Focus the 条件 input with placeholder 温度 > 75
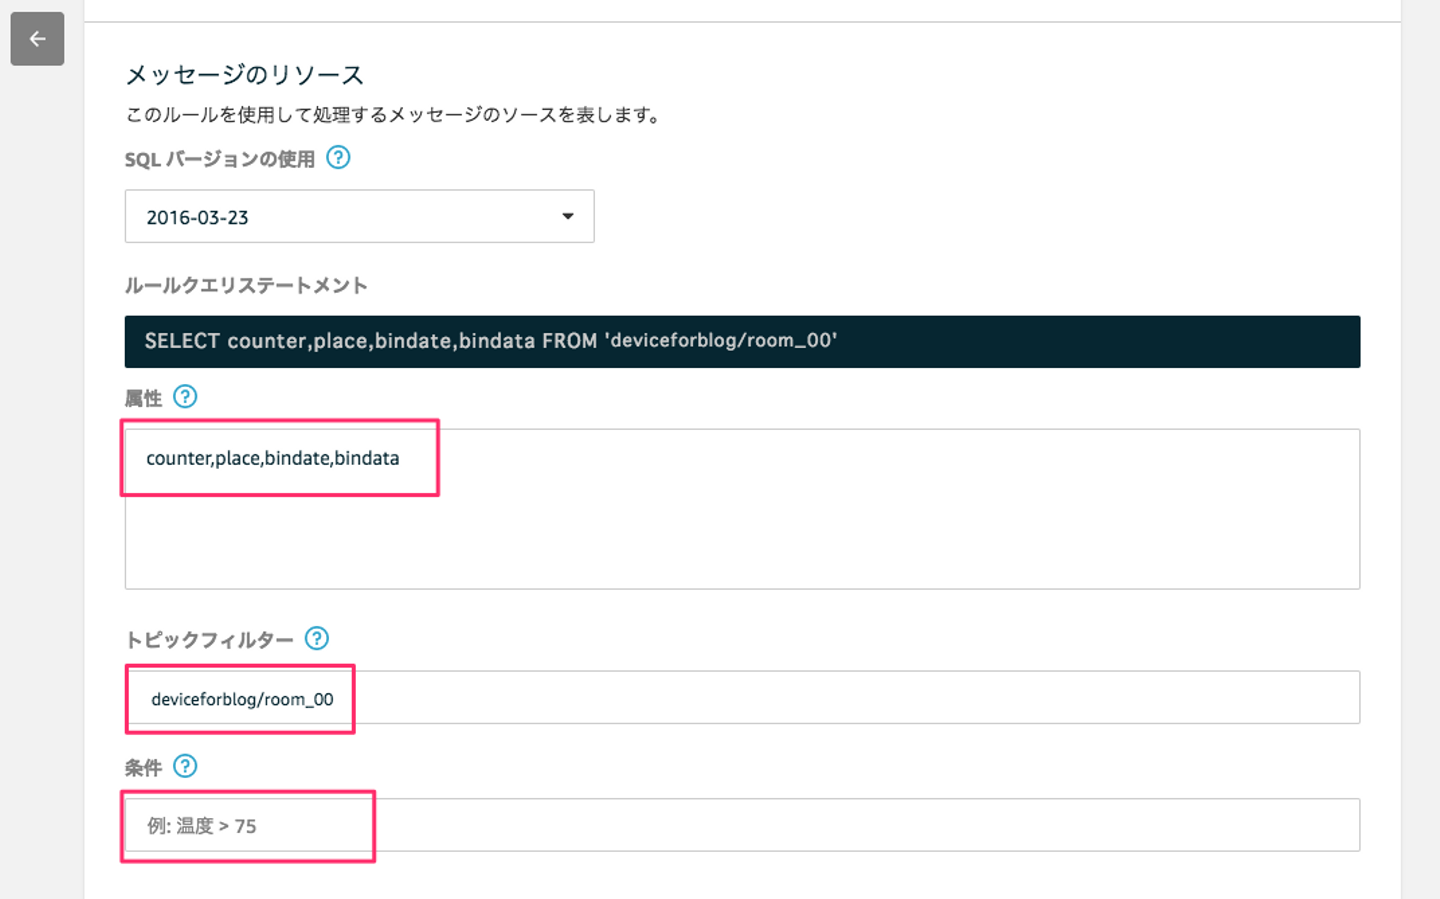 (x=741, y=826)
